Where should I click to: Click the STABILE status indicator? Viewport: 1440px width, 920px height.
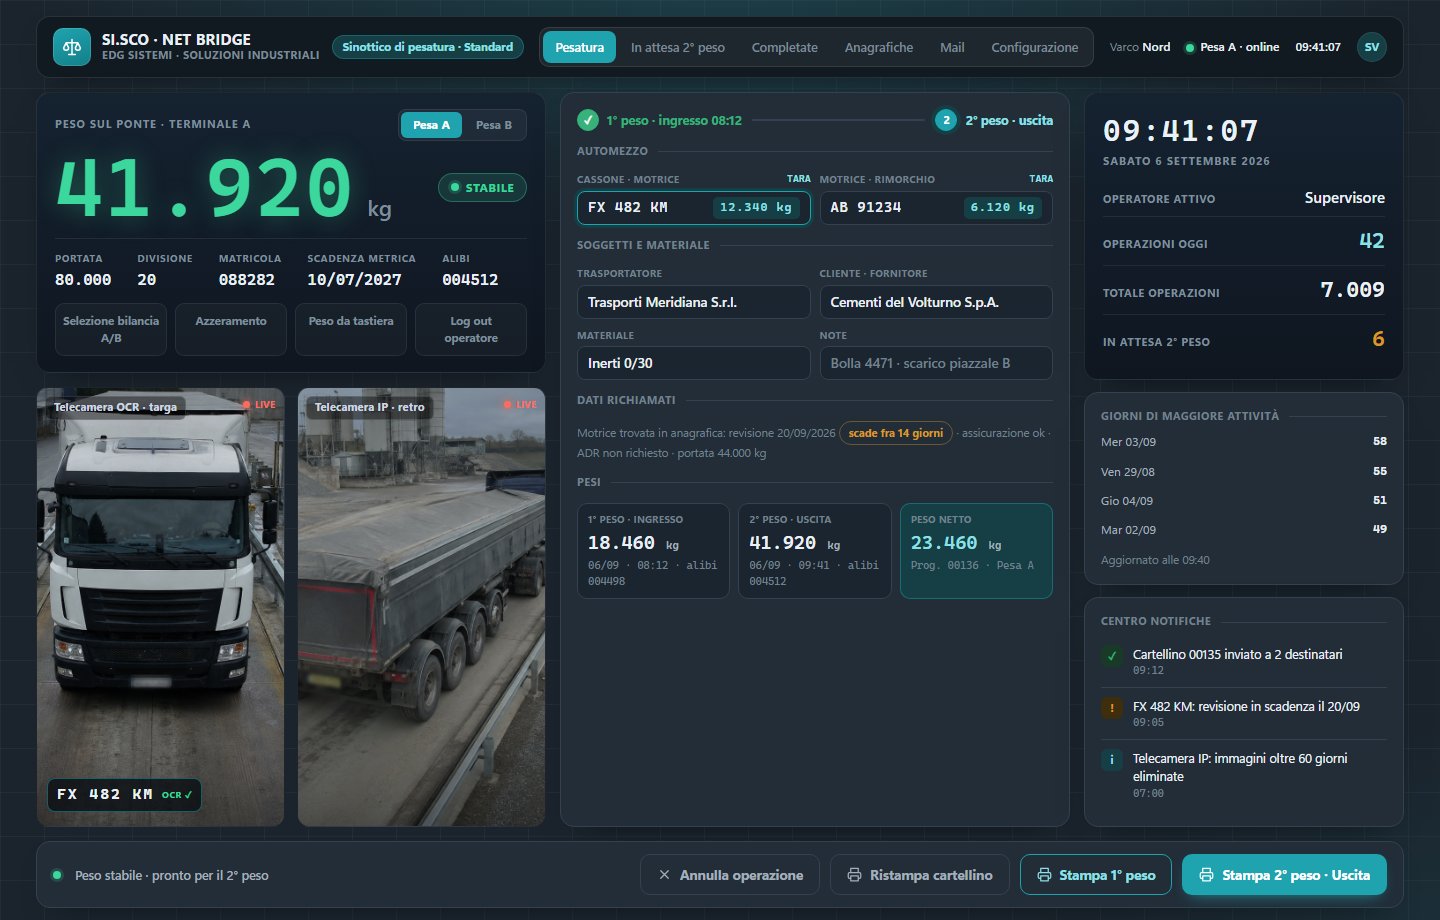(x=482, y=188)
